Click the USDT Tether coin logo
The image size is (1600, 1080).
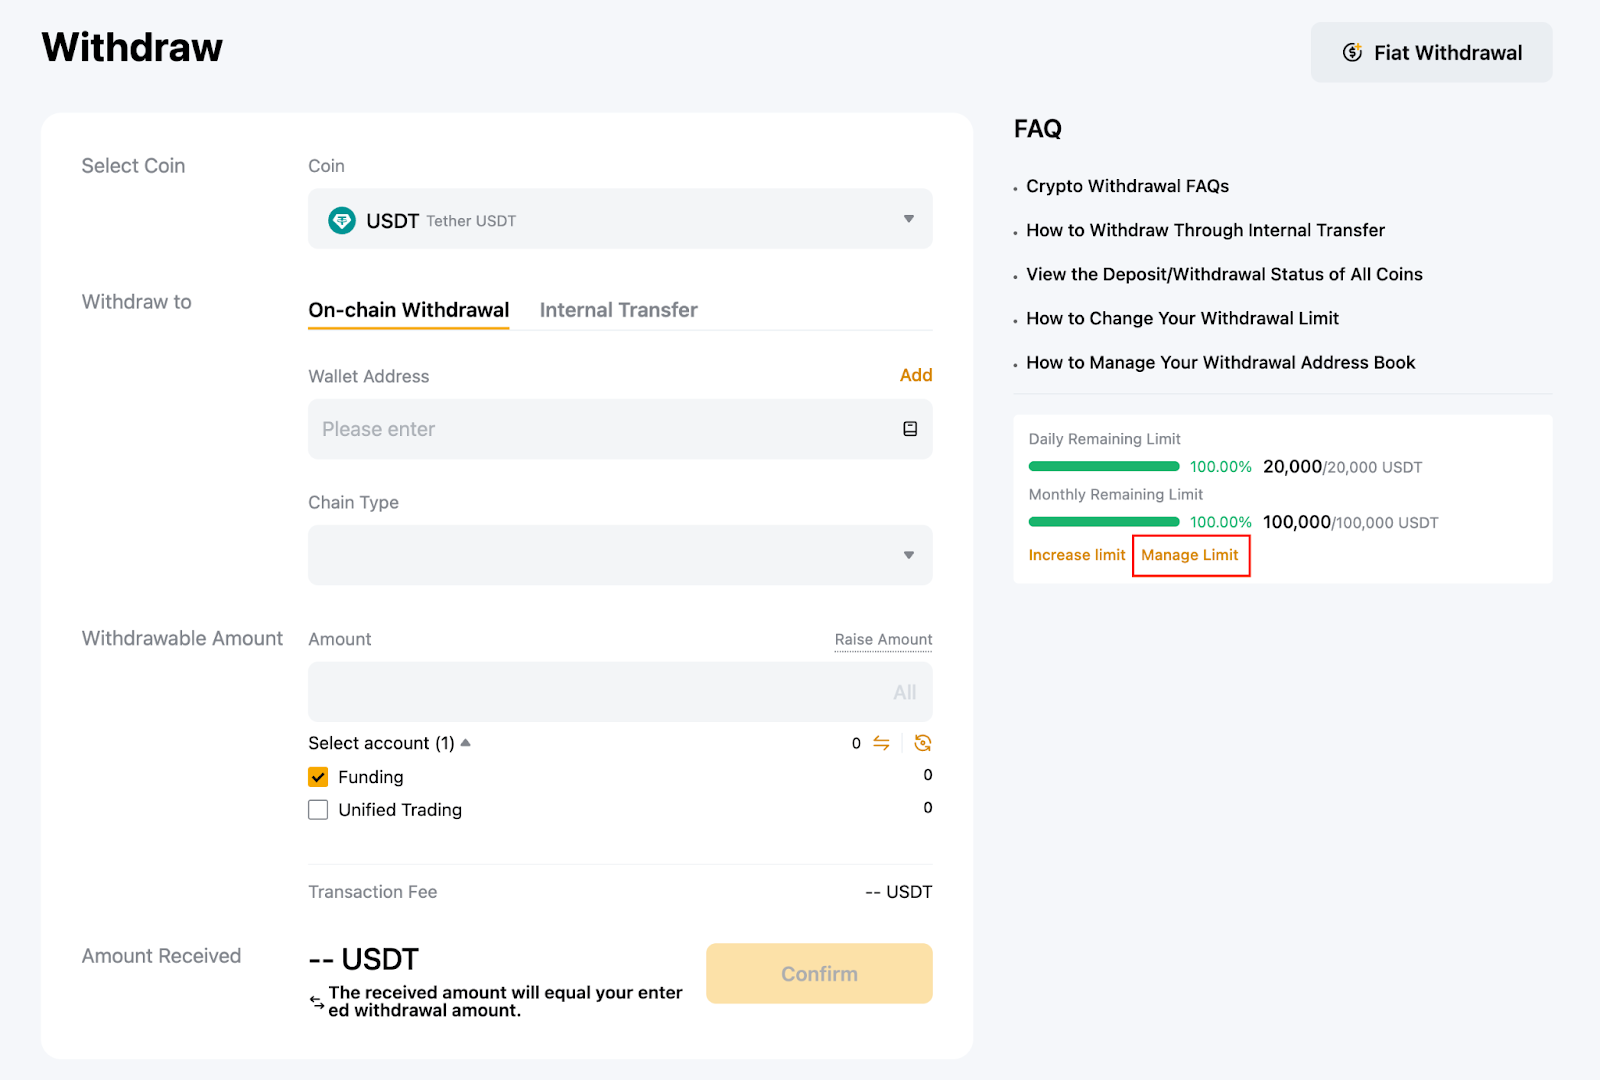click(x=342, y=220)
